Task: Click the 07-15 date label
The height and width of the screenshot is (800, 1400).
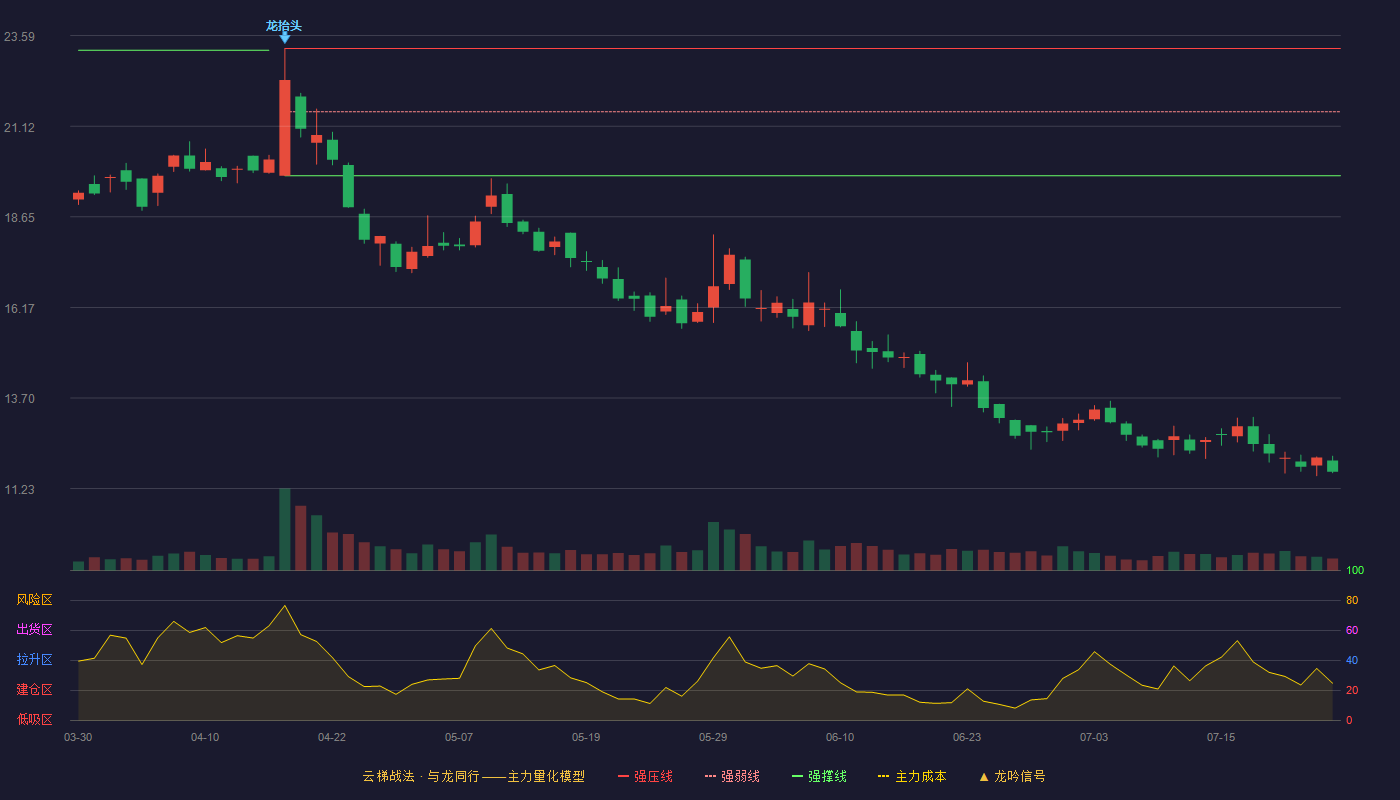Action: coord(1221,737)
